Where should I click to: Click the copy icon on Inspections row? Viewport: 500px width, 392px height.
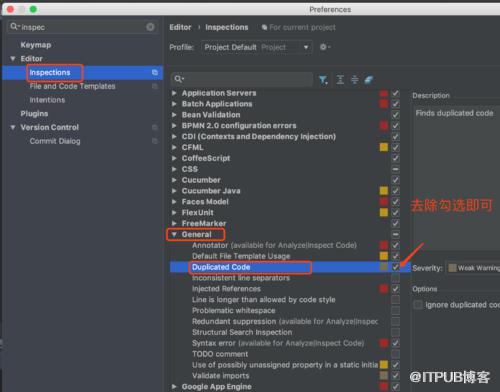click(x=155, y=72)
